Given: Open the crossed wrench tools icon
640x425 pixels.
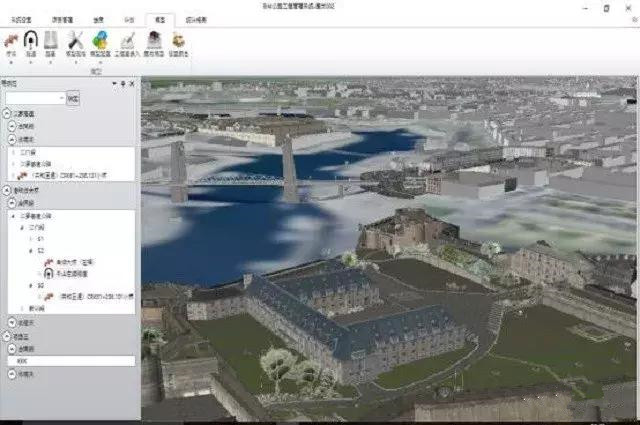Looking at the screenshot, I should [76, 41].
